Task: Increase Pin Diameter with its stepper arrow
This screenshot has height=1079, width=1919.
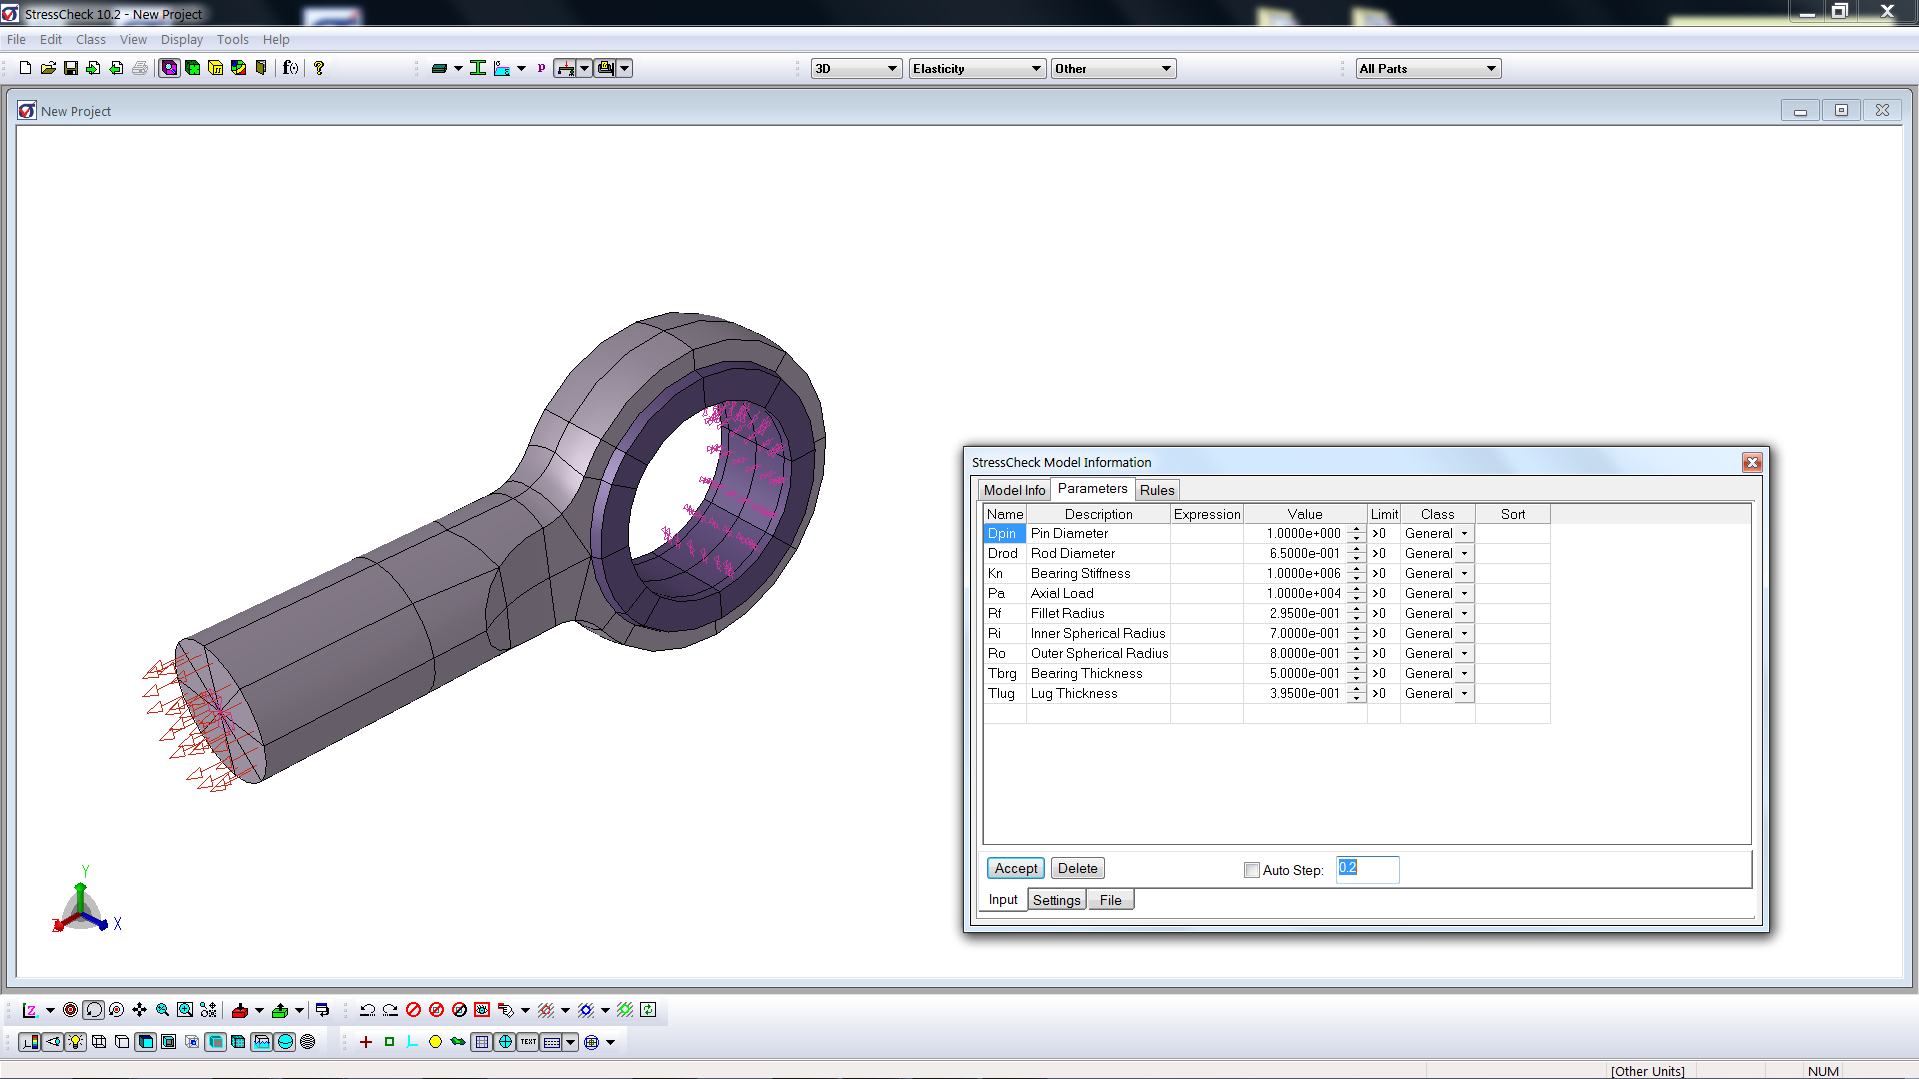Action: 1357,530
